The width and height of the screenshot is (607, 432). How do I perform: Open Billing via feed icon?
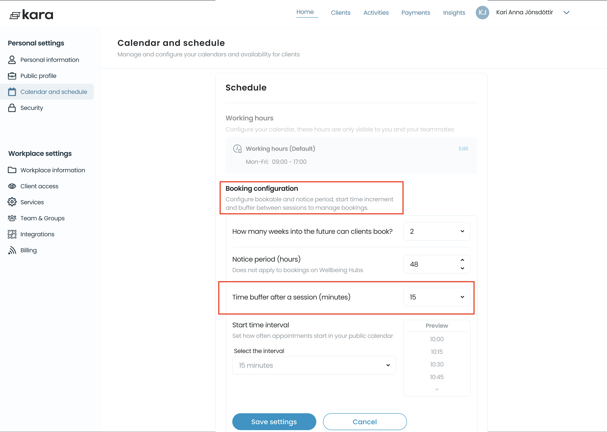(12, 250)
